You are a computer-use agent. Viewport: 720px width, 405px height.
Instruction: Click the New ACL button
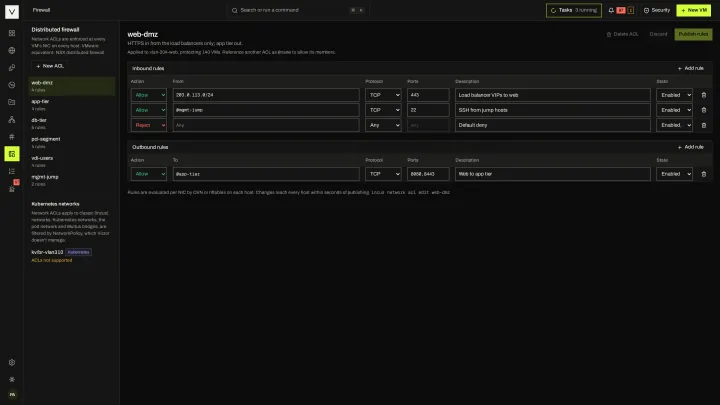coord(50,66)
